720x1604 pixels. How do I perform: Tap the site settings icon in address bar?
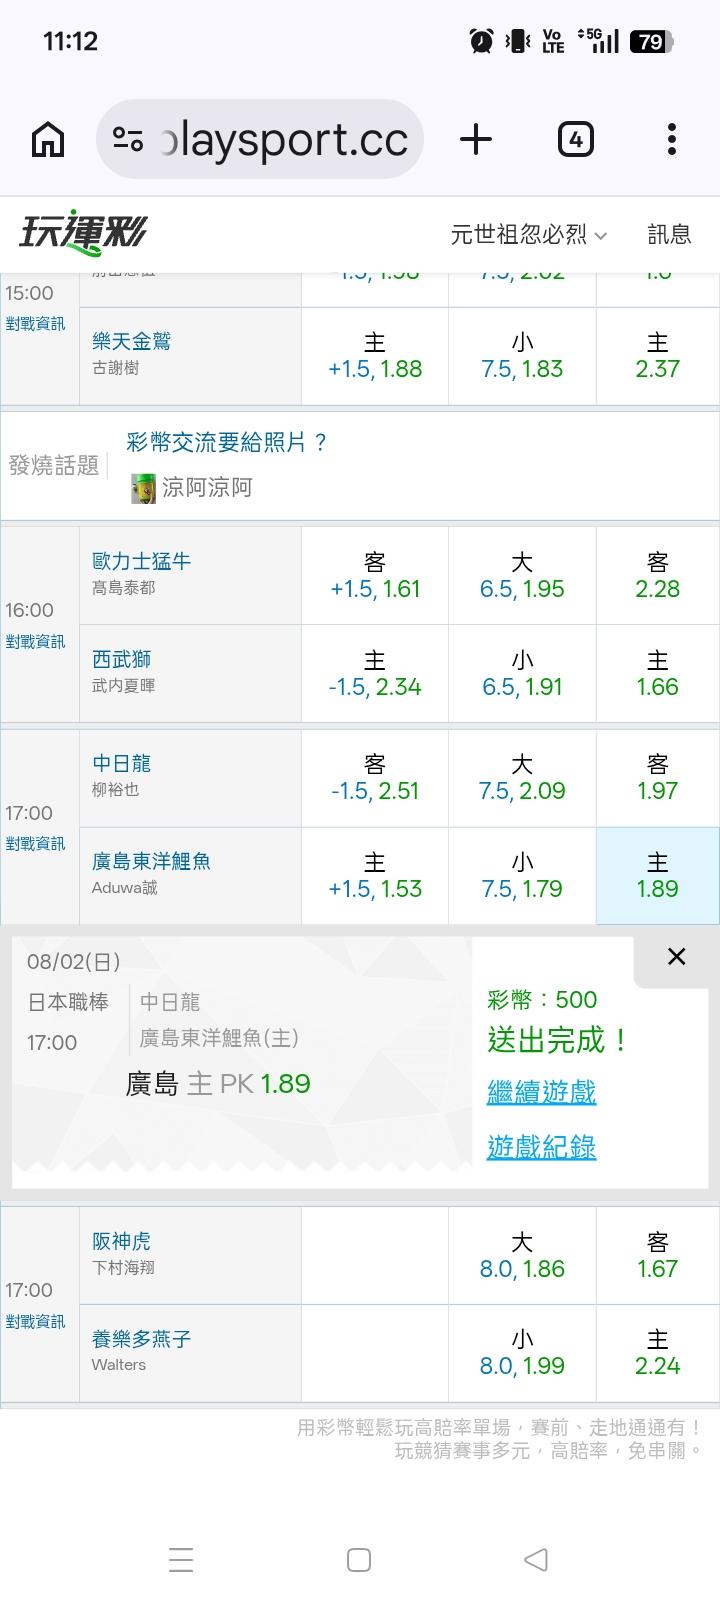[128, 139]
